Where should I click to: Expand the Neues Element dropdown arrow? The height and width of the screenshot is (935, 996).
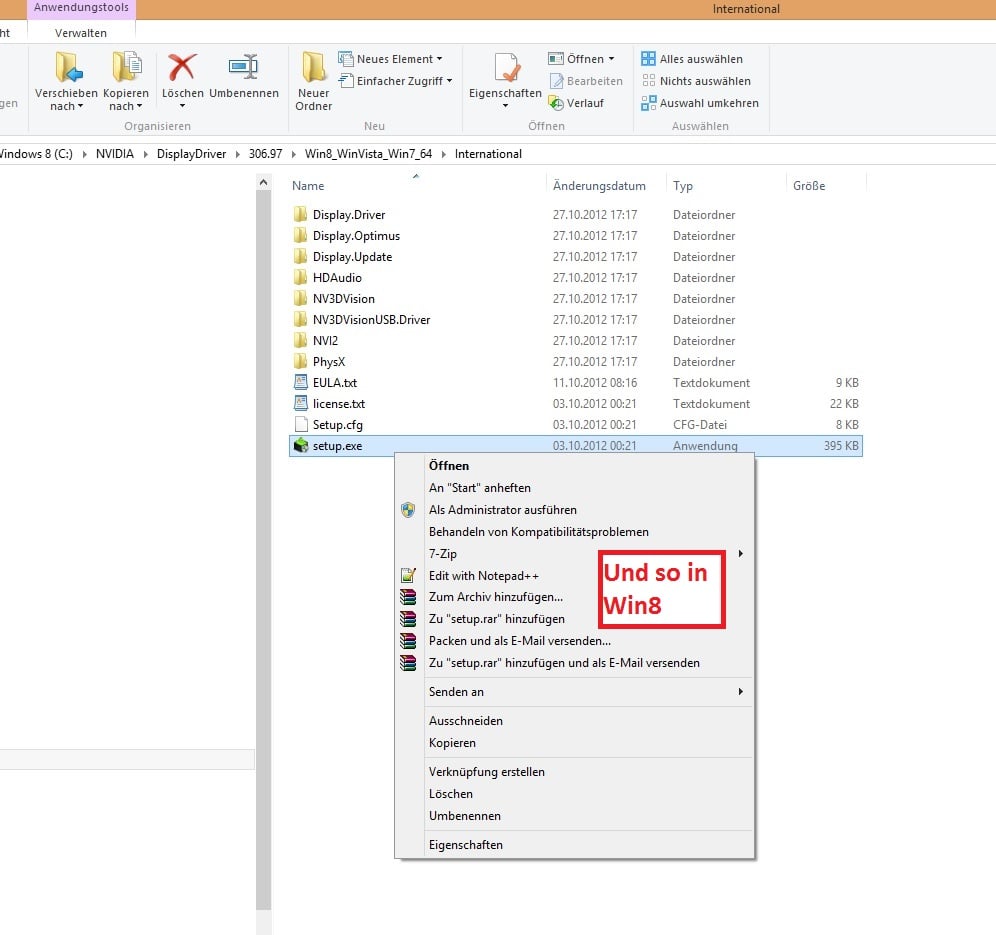pyautogui.click(x=439, y=58)
